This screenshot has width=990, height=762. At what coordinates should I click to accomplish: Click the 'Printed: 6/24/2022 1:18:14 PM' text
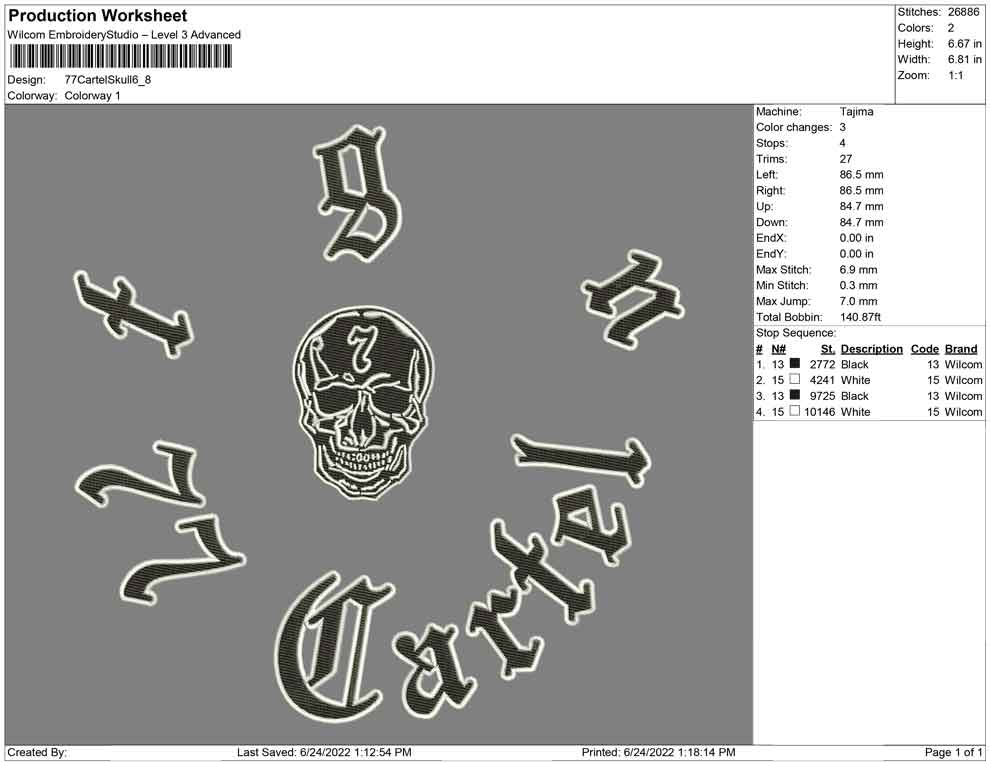point(659,752)
